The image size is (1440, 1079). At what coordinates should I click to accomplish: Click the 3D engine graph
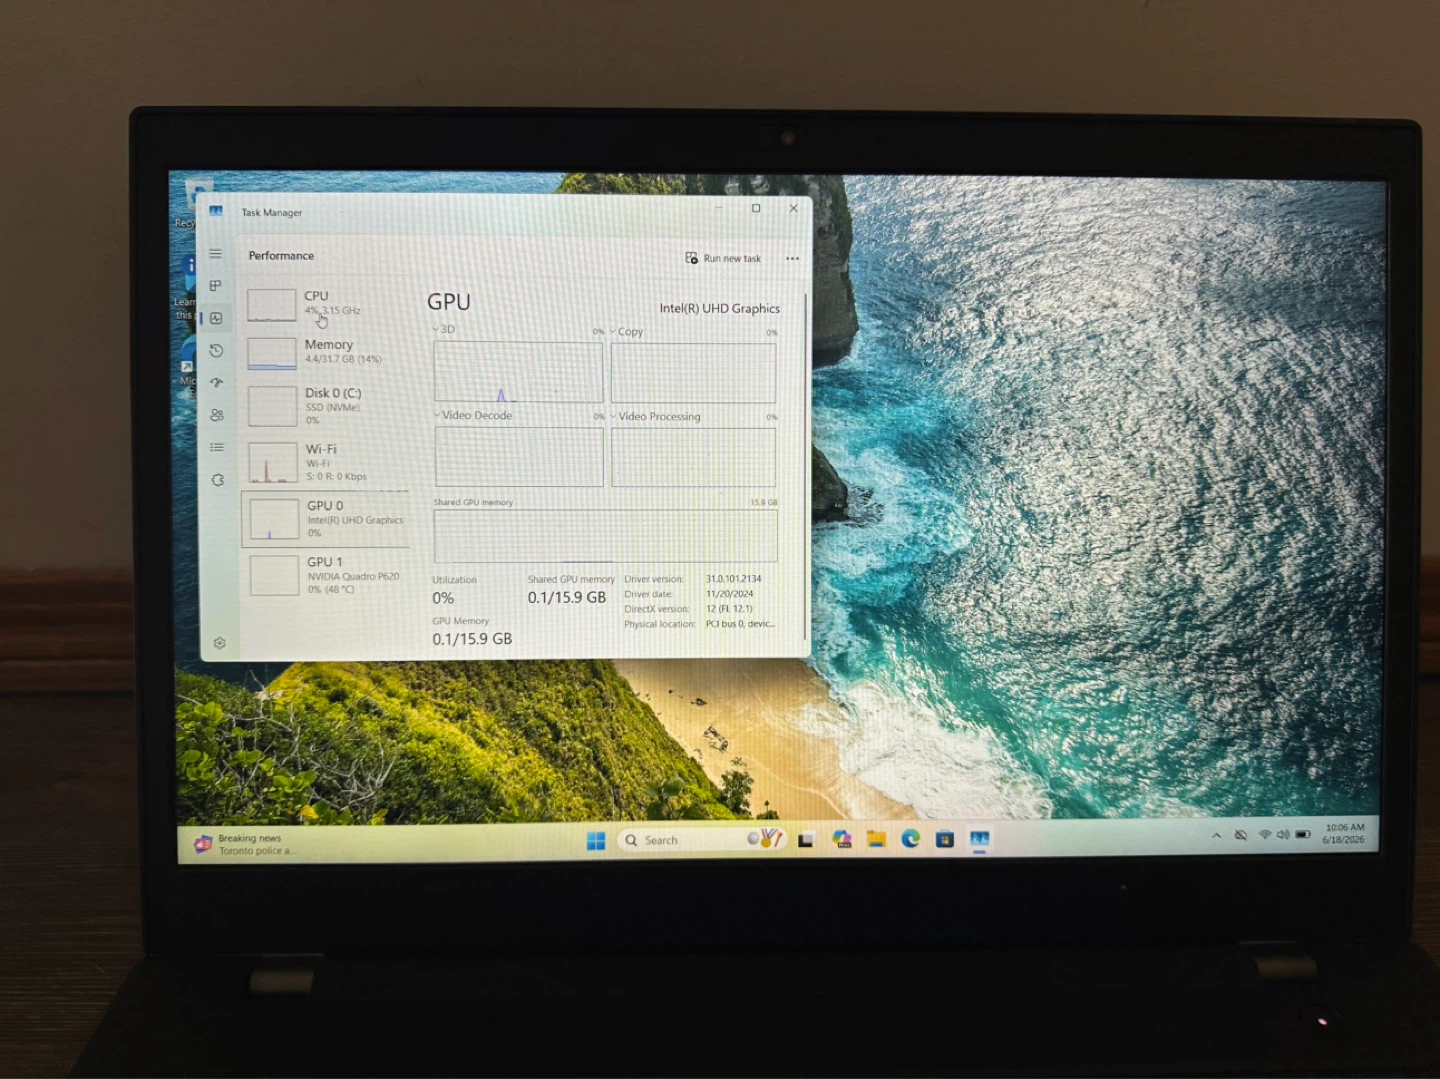[518, 372]
